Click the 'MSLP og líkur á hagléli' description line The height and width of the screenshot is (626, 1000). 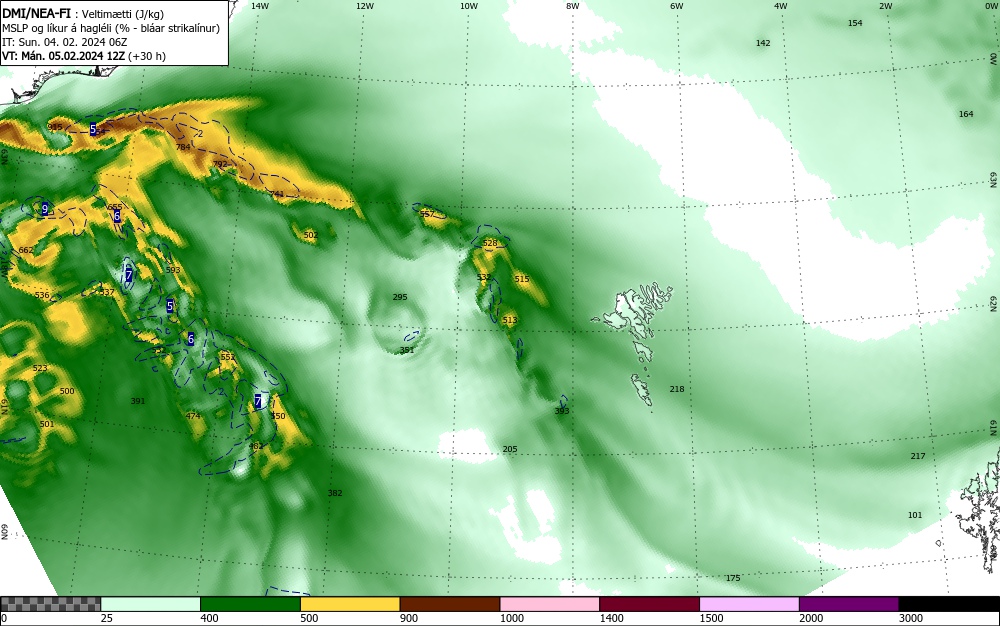point(111,28)
